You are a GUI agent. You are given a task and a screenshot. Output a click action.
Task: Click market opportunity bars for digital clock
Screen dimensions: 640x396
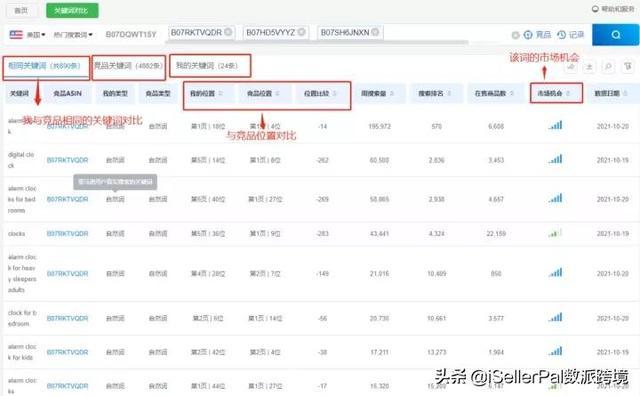[556, 159]
